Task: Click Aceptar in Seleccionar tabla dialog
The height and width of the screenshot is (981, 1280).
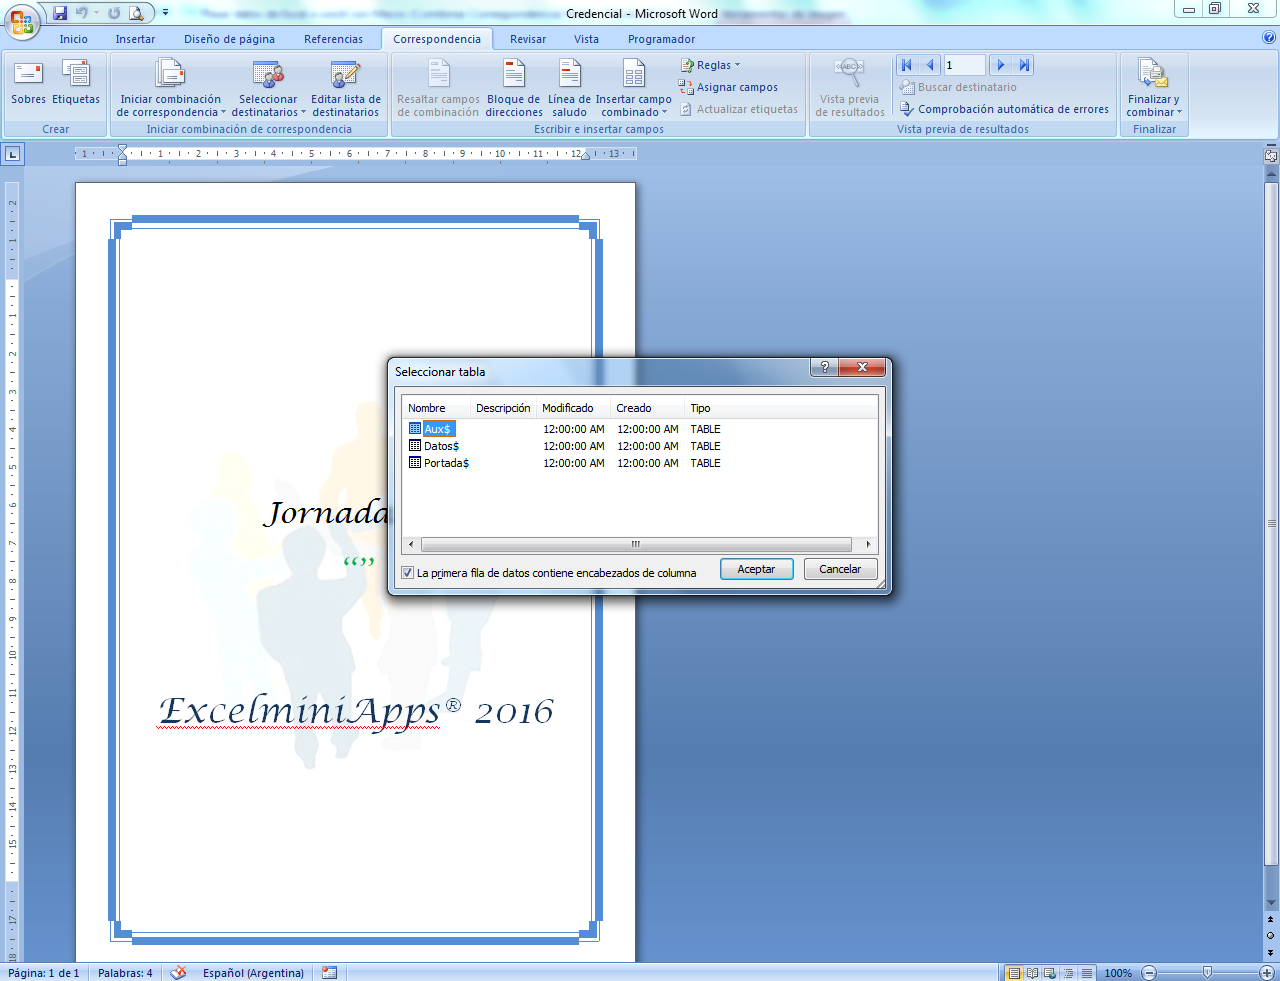Action: [756, 569]
